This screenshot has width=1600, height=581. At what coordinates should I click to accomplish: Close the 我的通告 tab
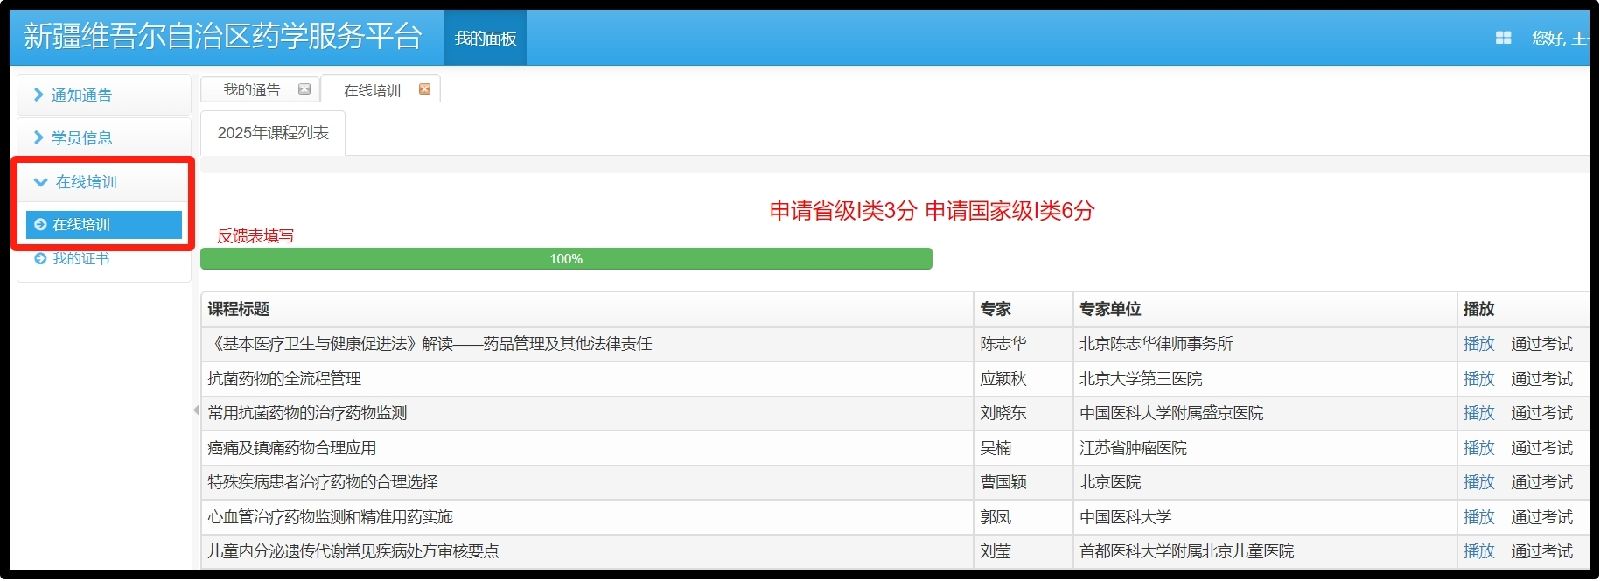pyautogui.click(x=304, y=89)
